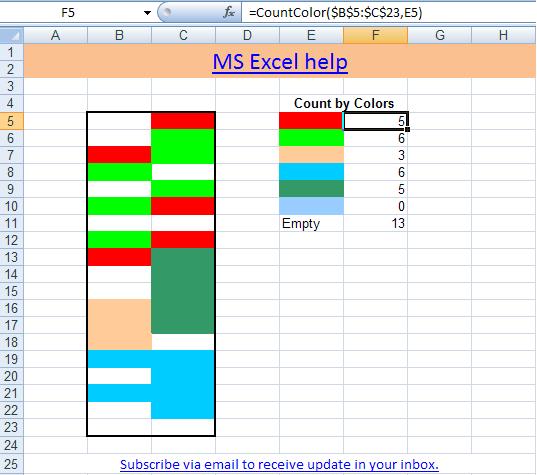Open the Name Box dropdown arrow
Viewport: 537px width, 475px height.
tap(147, 13)
